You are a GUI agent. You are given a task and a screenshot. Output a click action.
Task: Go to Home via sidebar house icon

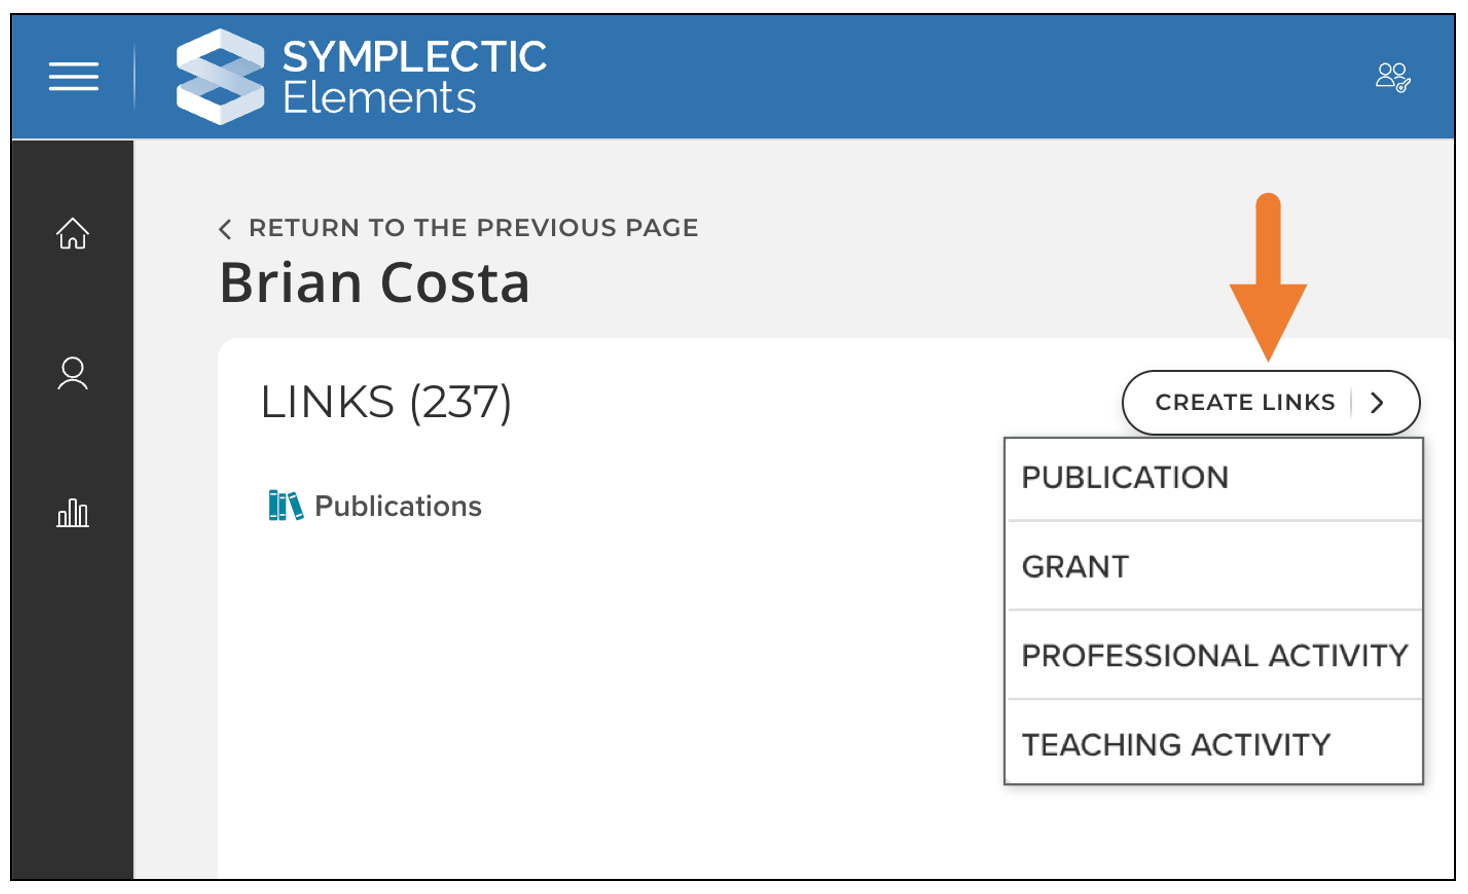[72, 233]
